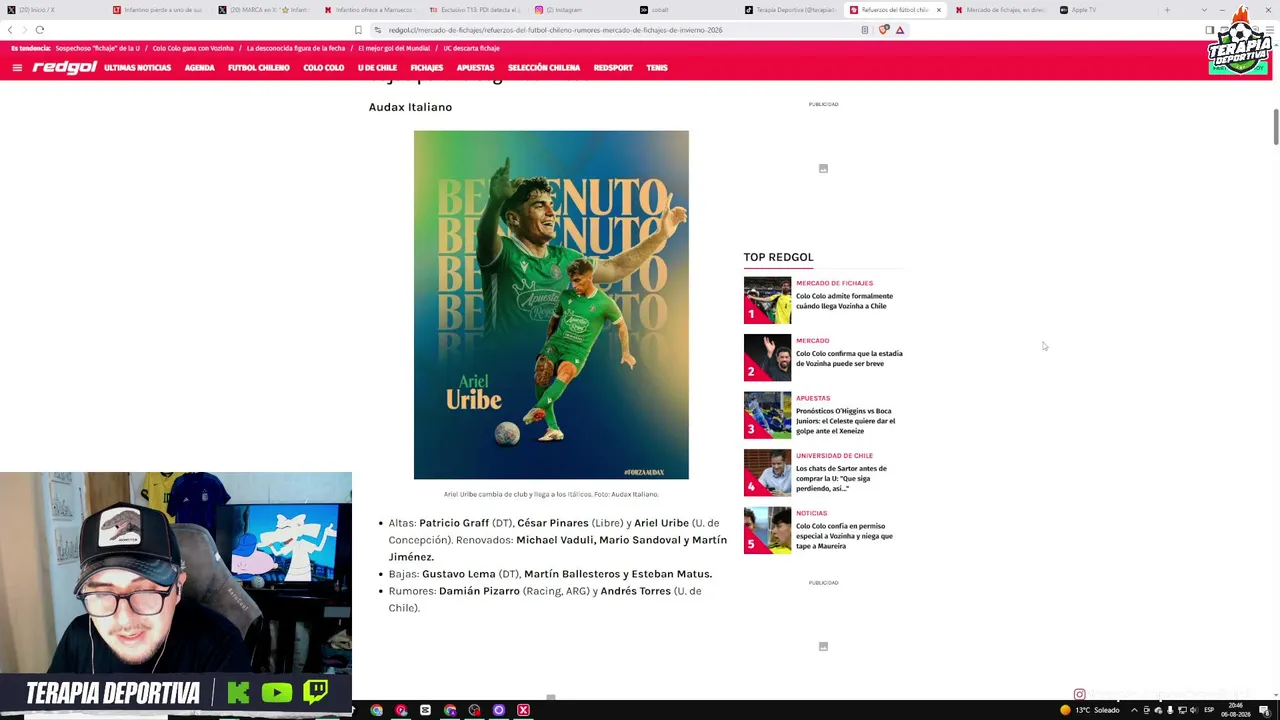Open TENIS section
The image size is (1280, 720).
(657, 68)
